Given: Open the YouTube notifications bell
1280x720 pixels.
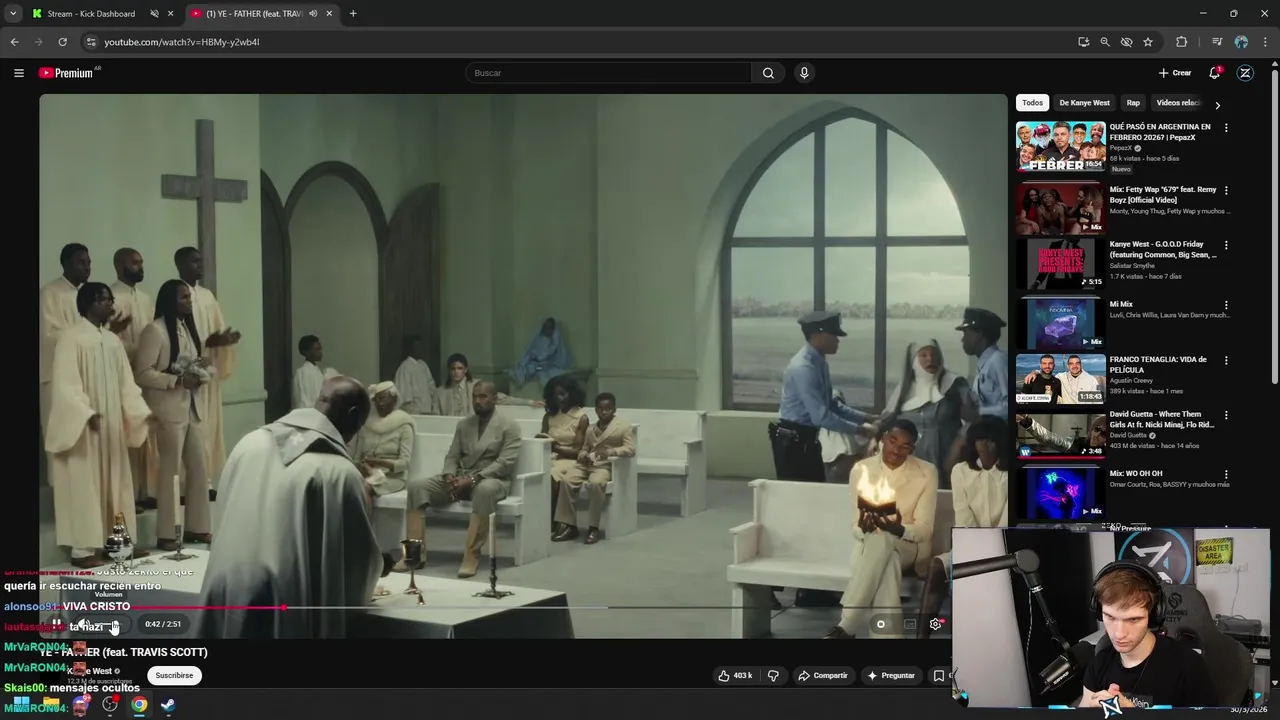Looking at the screenshot, I should (1214, 73).
